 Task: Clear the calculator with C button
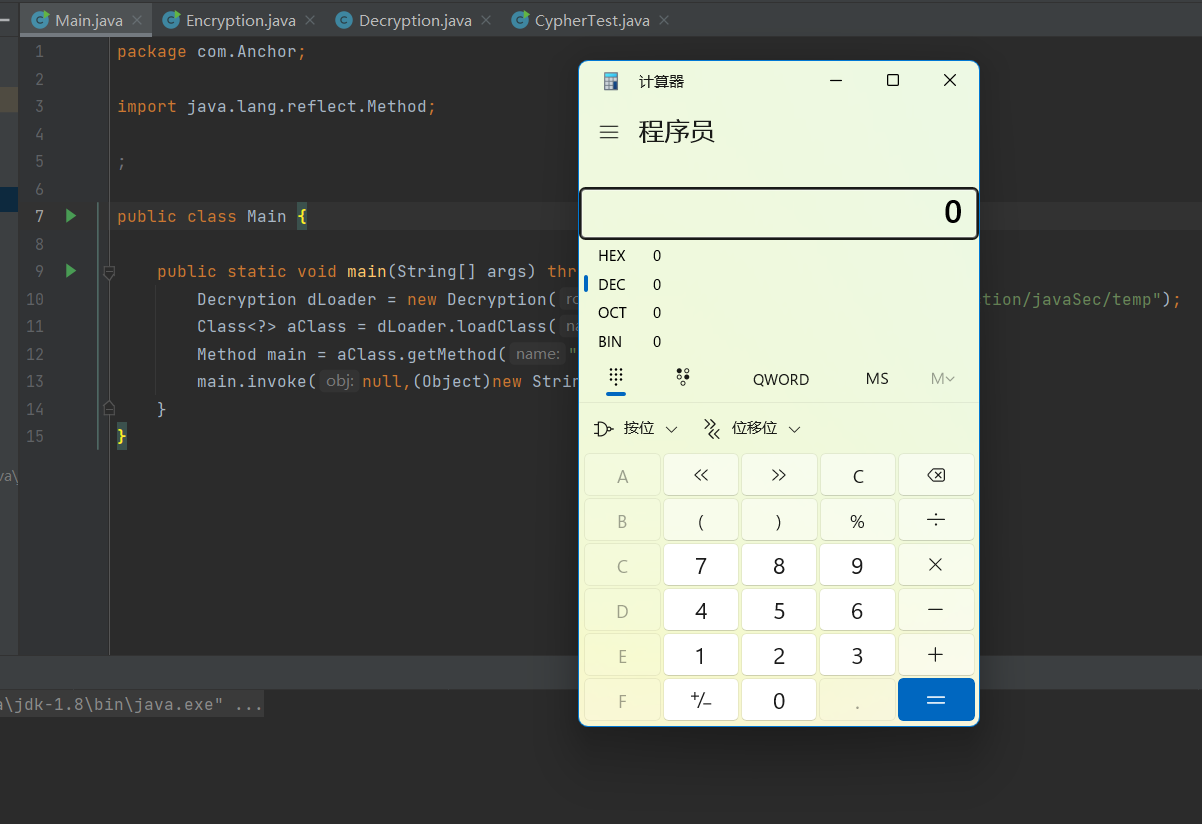click(857, 475)
